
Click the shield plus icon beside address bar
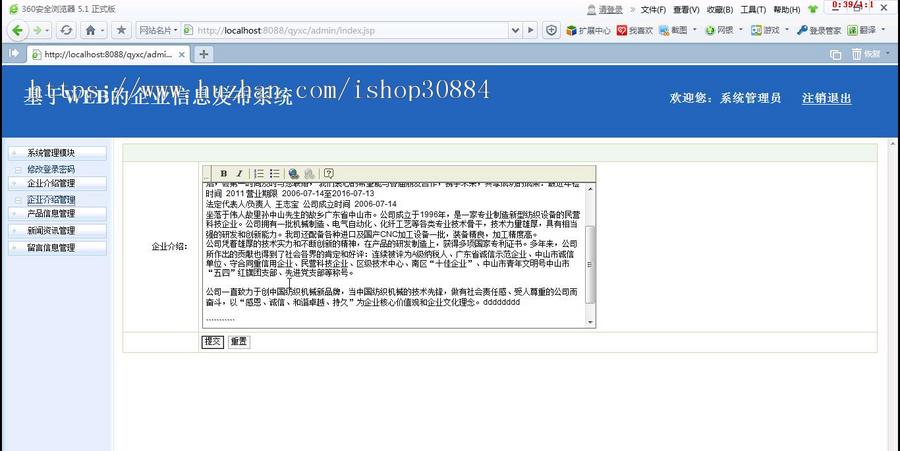click(x=552, y=30)
